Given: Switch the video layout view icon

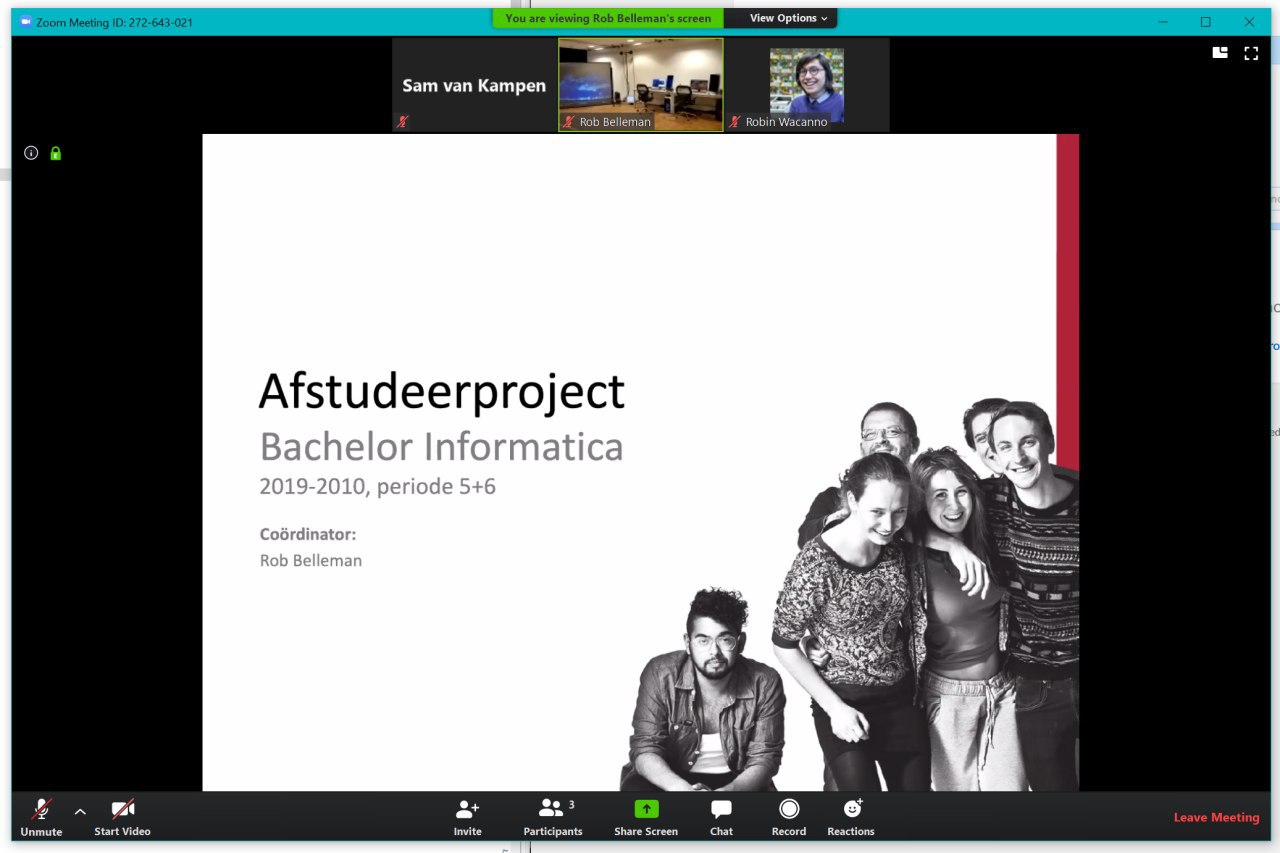Looking at the screenshot, I should pyautogui.click(x=1220, y=53).
